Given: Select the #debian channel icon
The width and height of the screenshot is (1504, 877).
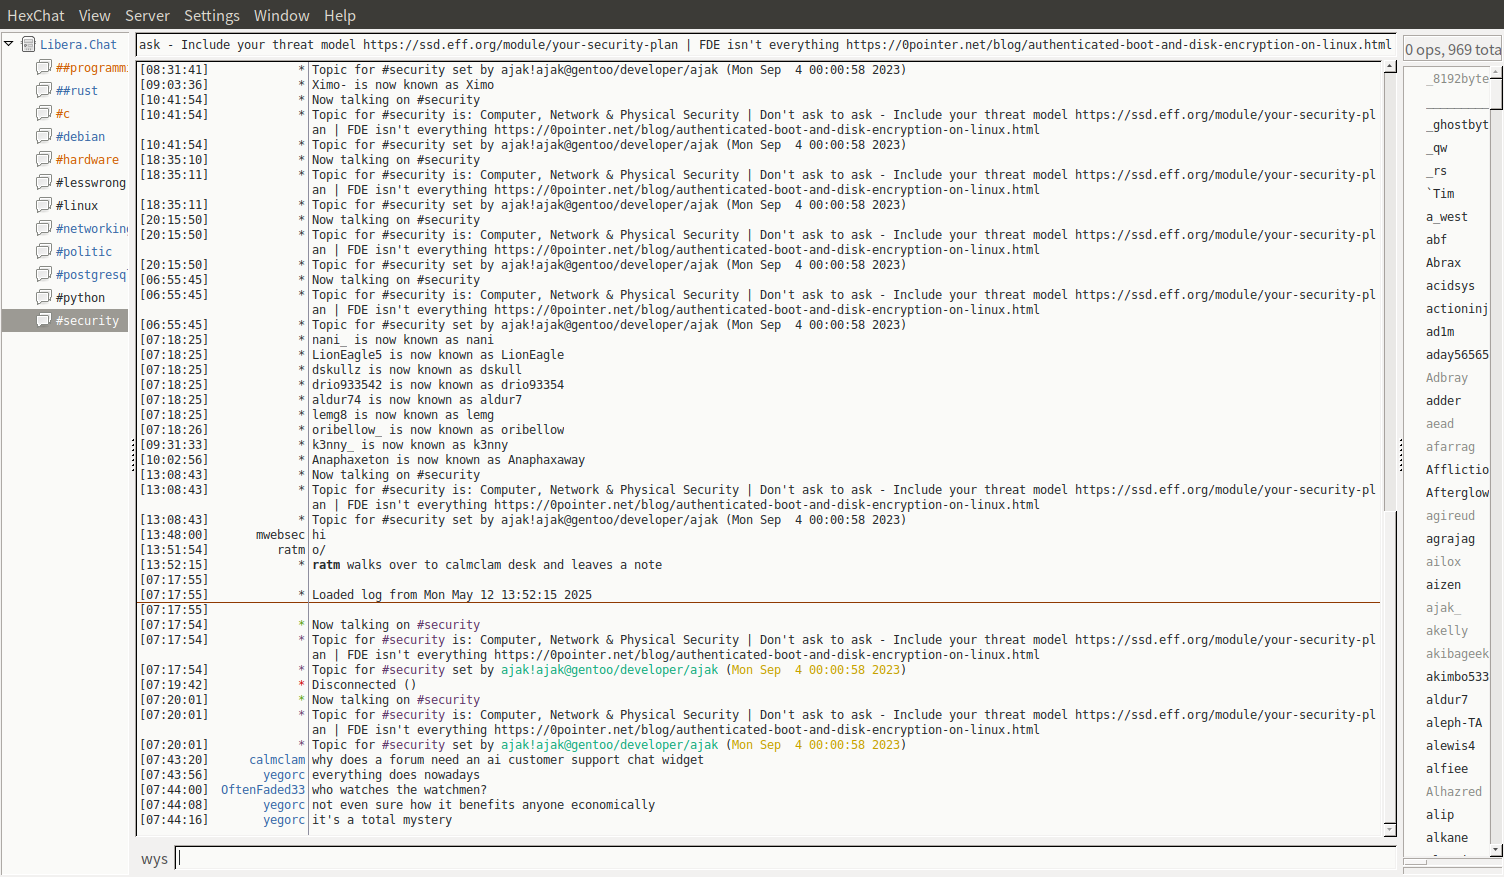Looking at the screenshot, I should point(43,136).
